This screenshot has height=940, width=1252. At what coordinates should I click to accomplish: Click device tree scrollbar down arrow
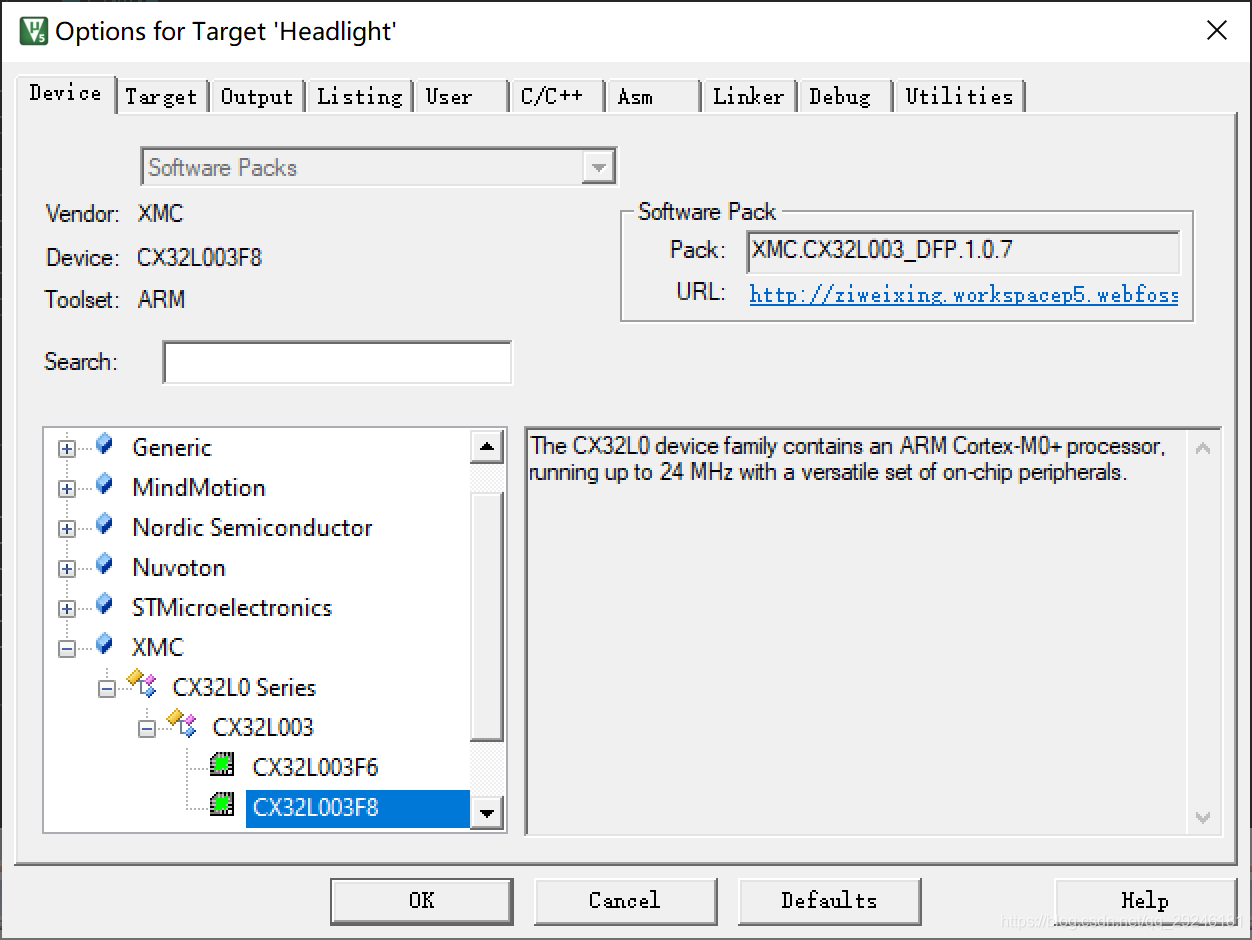coord(486,813)
